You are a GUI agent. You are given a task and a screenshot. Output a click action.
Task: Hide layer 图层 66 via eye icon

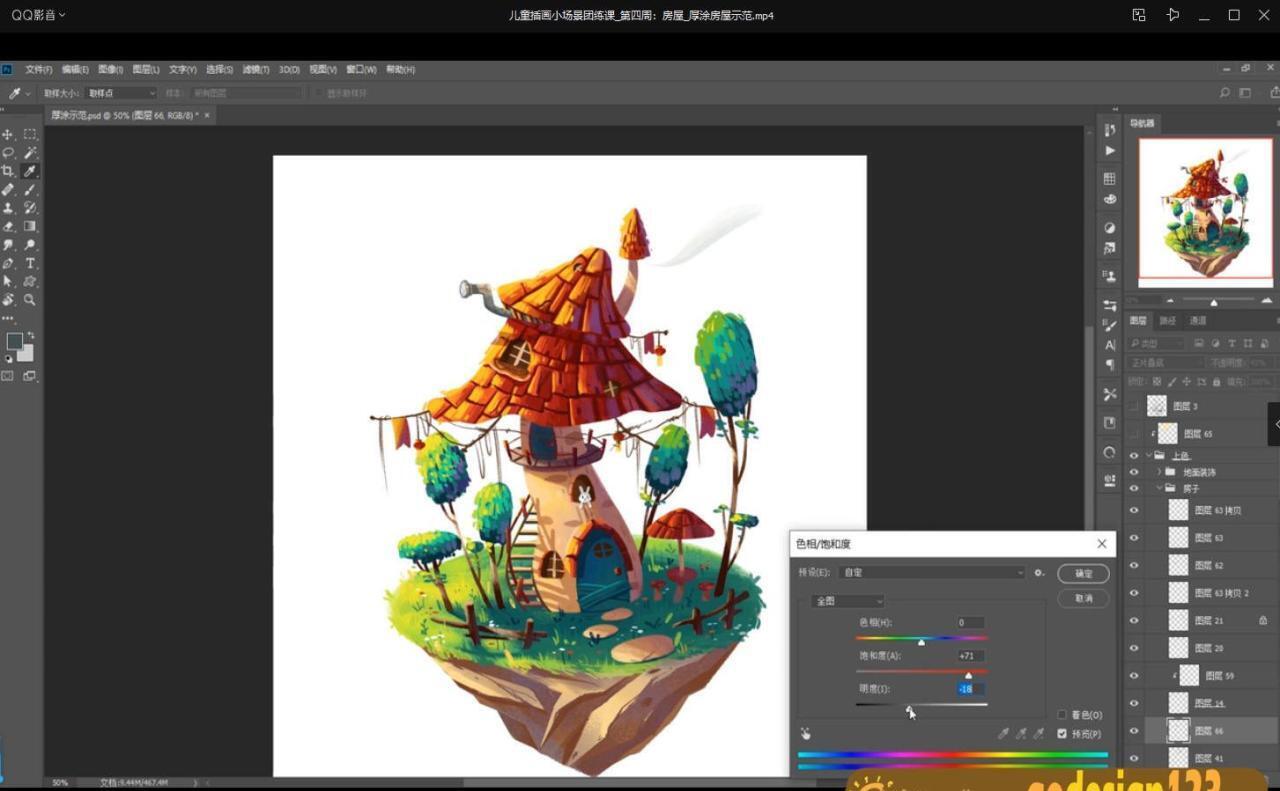[x=1134, y=731]
